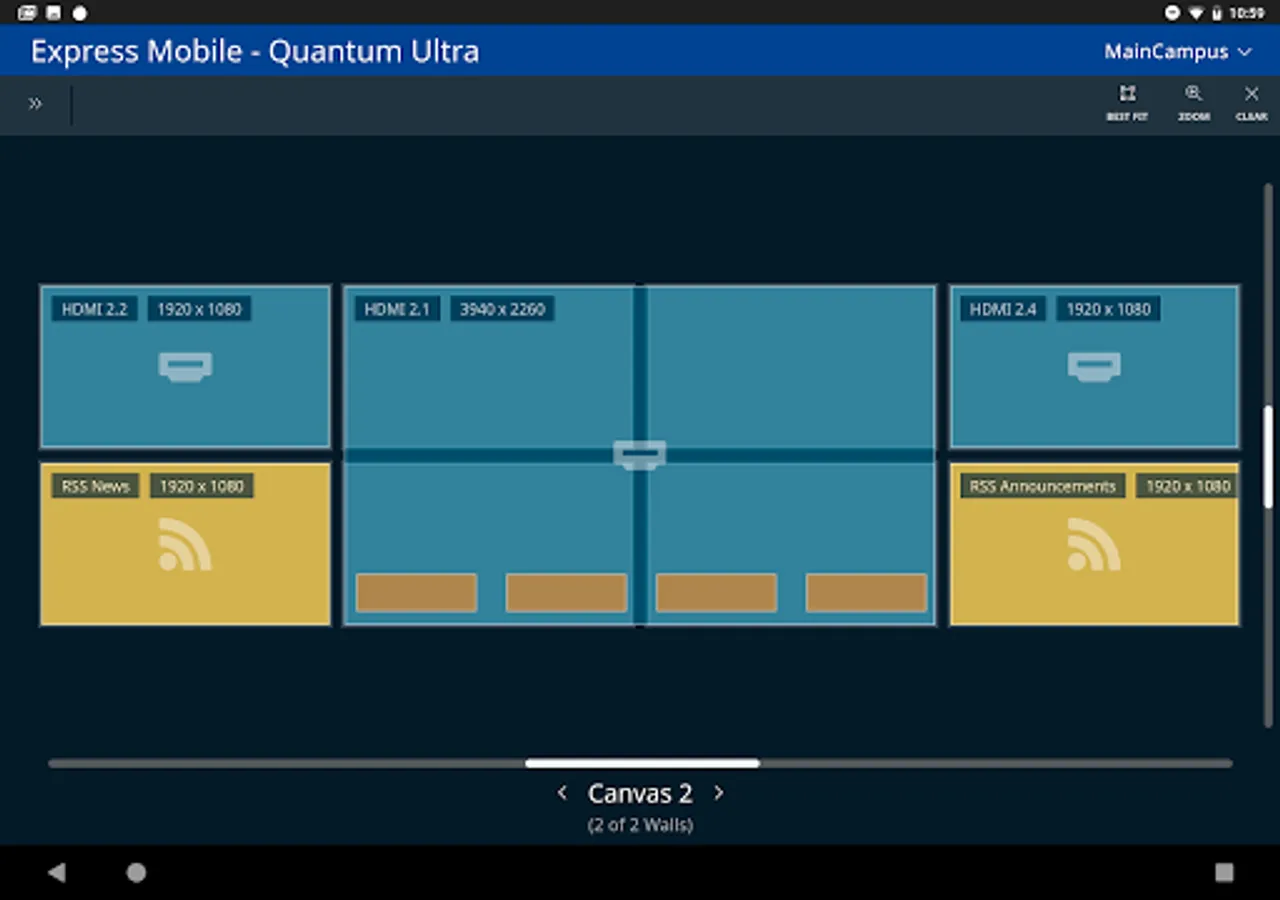Go to previous canvas with left arrow
This screenshot has width=1280, height=900.
pos(562,793)
